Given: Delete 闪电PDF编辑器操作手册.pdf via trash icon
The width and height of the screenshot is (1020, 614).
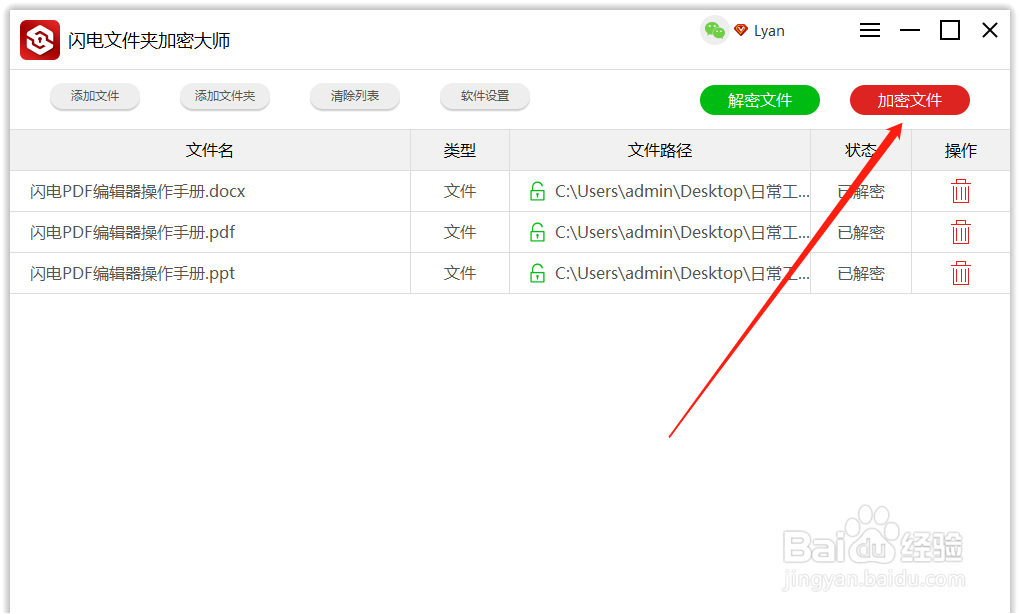Looking at the screenshot, I should 960,231.
